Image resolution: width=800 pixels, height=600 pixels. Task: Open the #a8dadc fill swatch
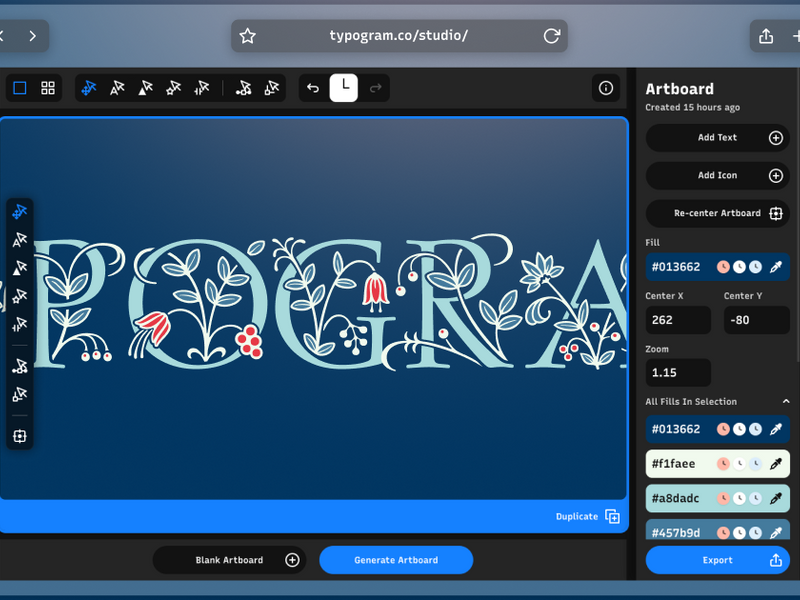point(717,498)
